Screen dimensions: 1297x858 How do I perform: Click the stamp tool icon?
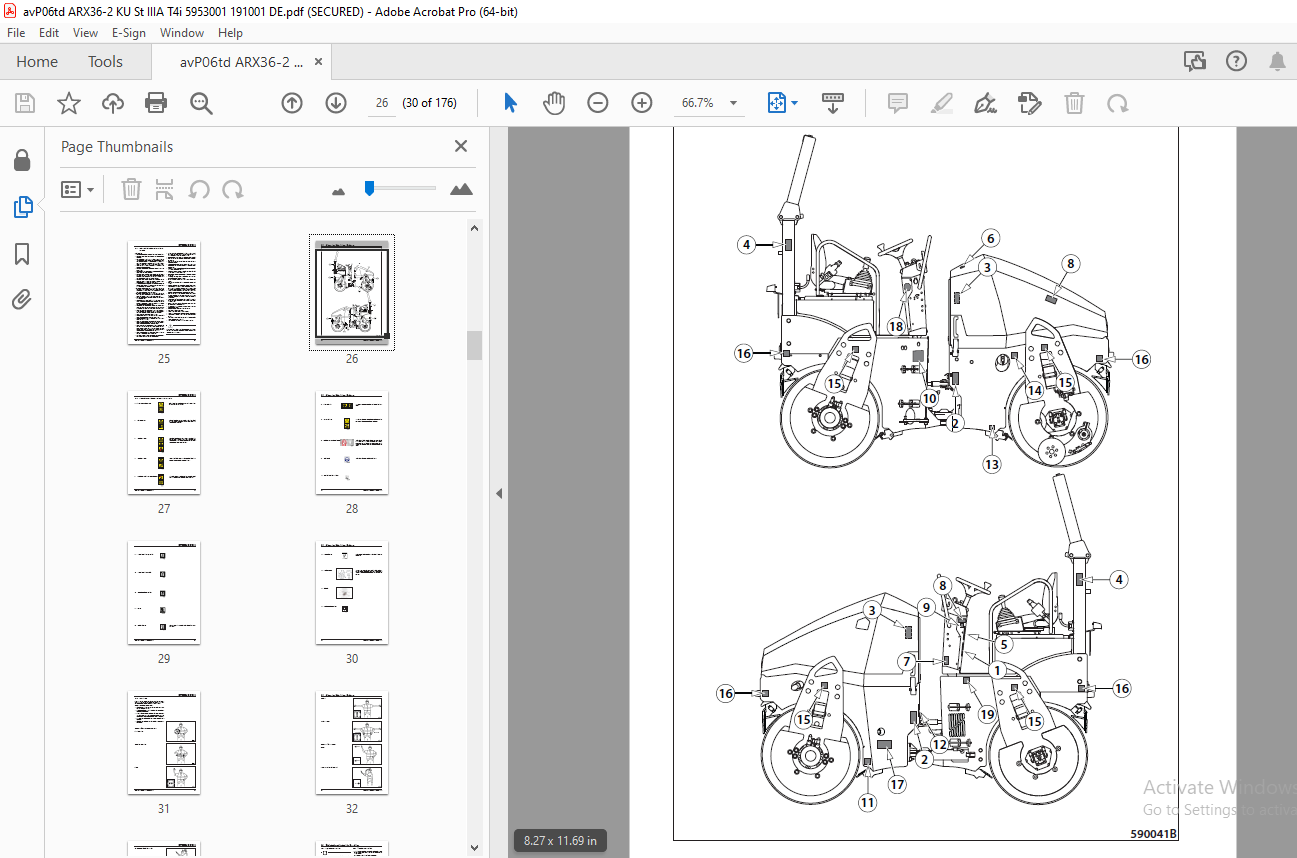click(1030, 103)
